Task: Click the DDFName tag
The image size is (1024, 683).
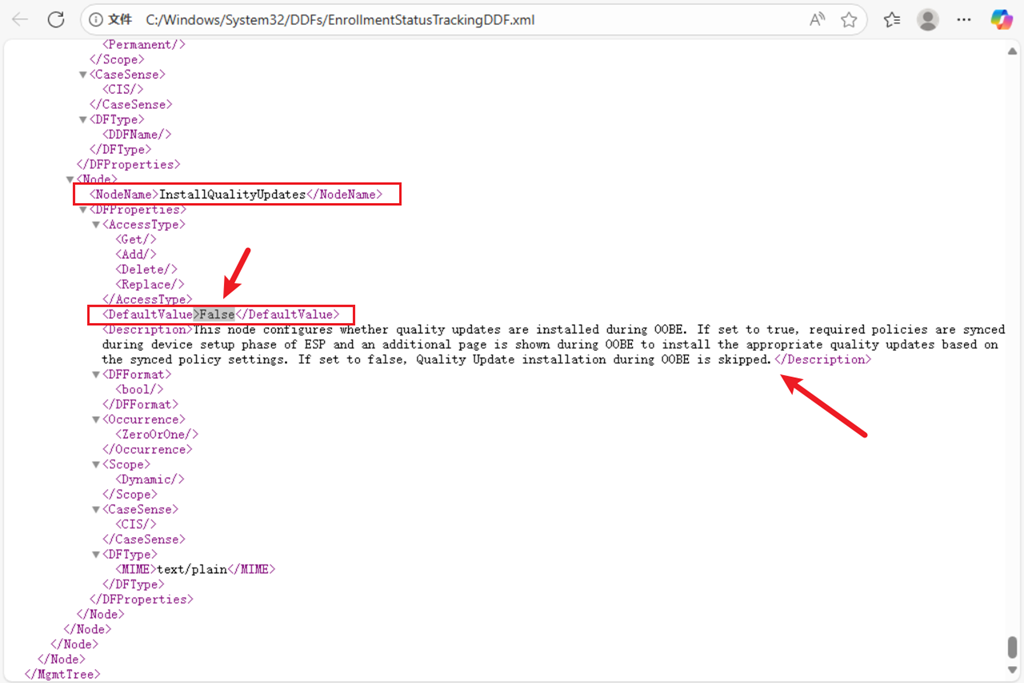Action: pos(136,135)
